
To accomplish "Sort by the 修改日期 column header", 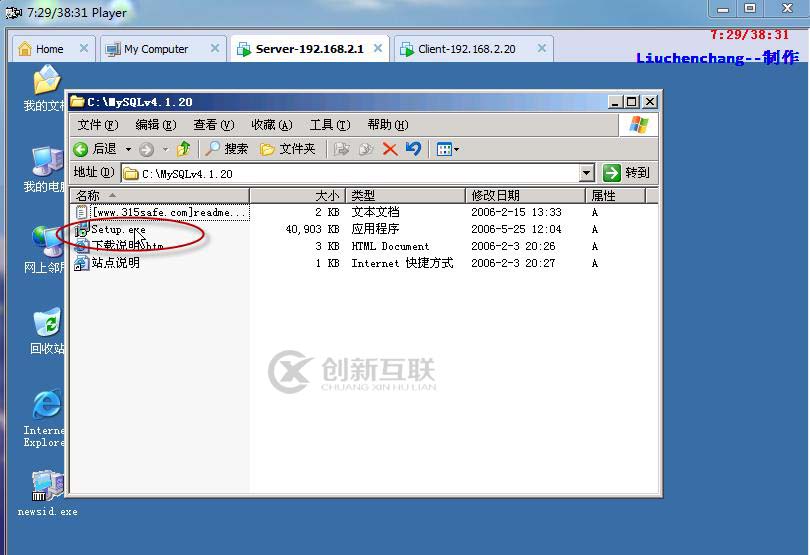I will (525, 195).
